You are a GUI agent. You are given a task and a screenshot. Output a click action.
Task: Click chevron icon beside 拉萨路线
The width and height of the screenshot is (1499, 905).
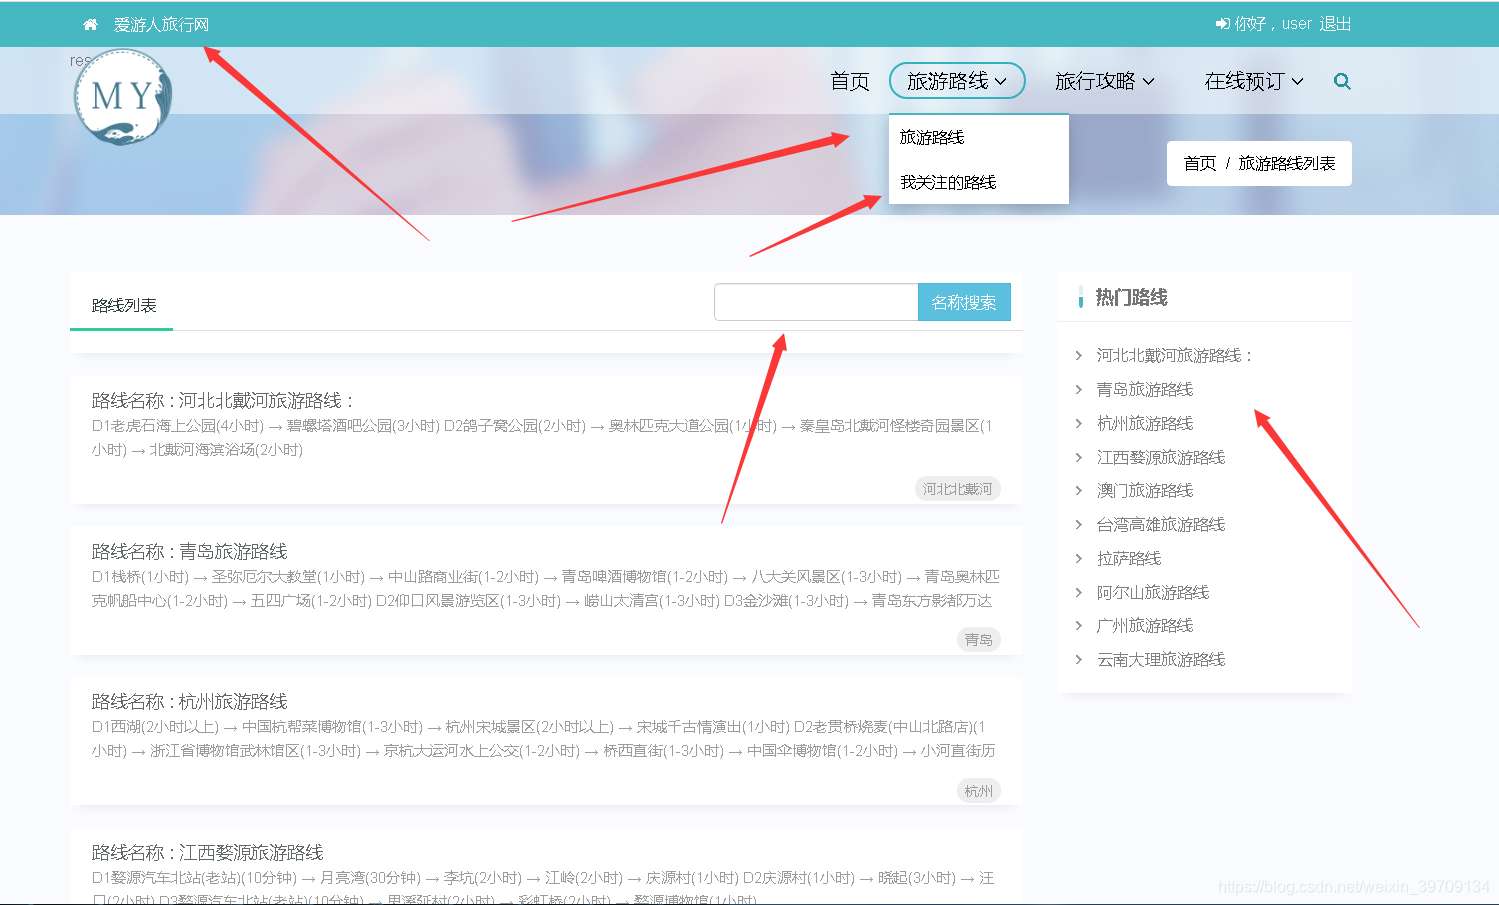[1078, 558]
